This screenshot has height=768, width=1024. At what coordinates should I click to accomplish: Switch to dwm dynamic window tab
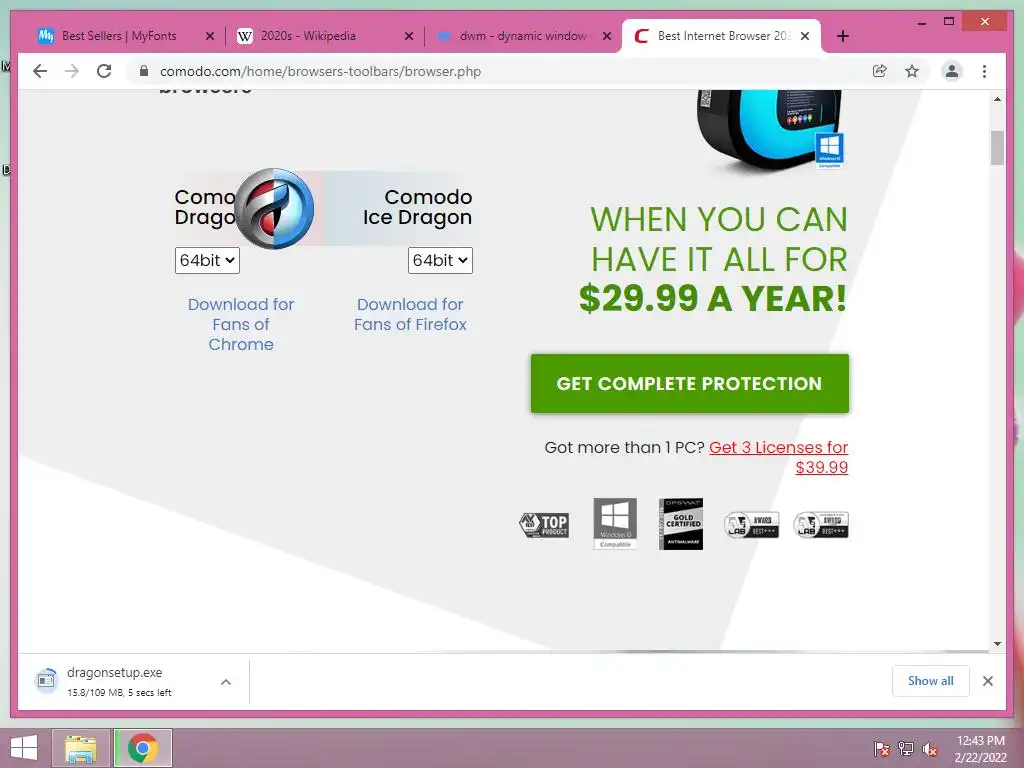(x=522, y=36)
